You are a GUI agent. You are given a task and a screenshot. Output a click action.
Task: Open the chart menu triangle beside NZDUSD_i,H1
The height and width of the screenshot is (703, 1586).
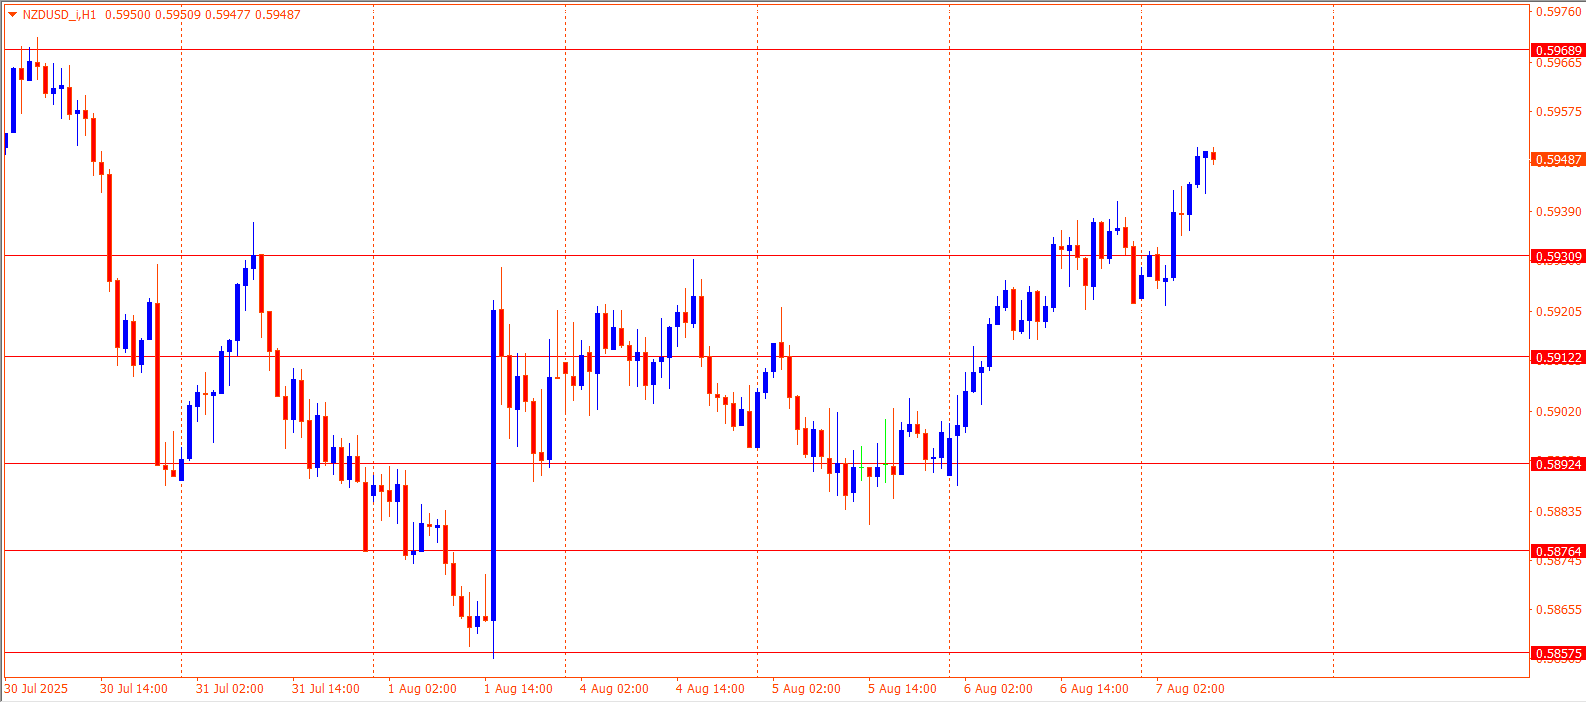pos(12,15)
